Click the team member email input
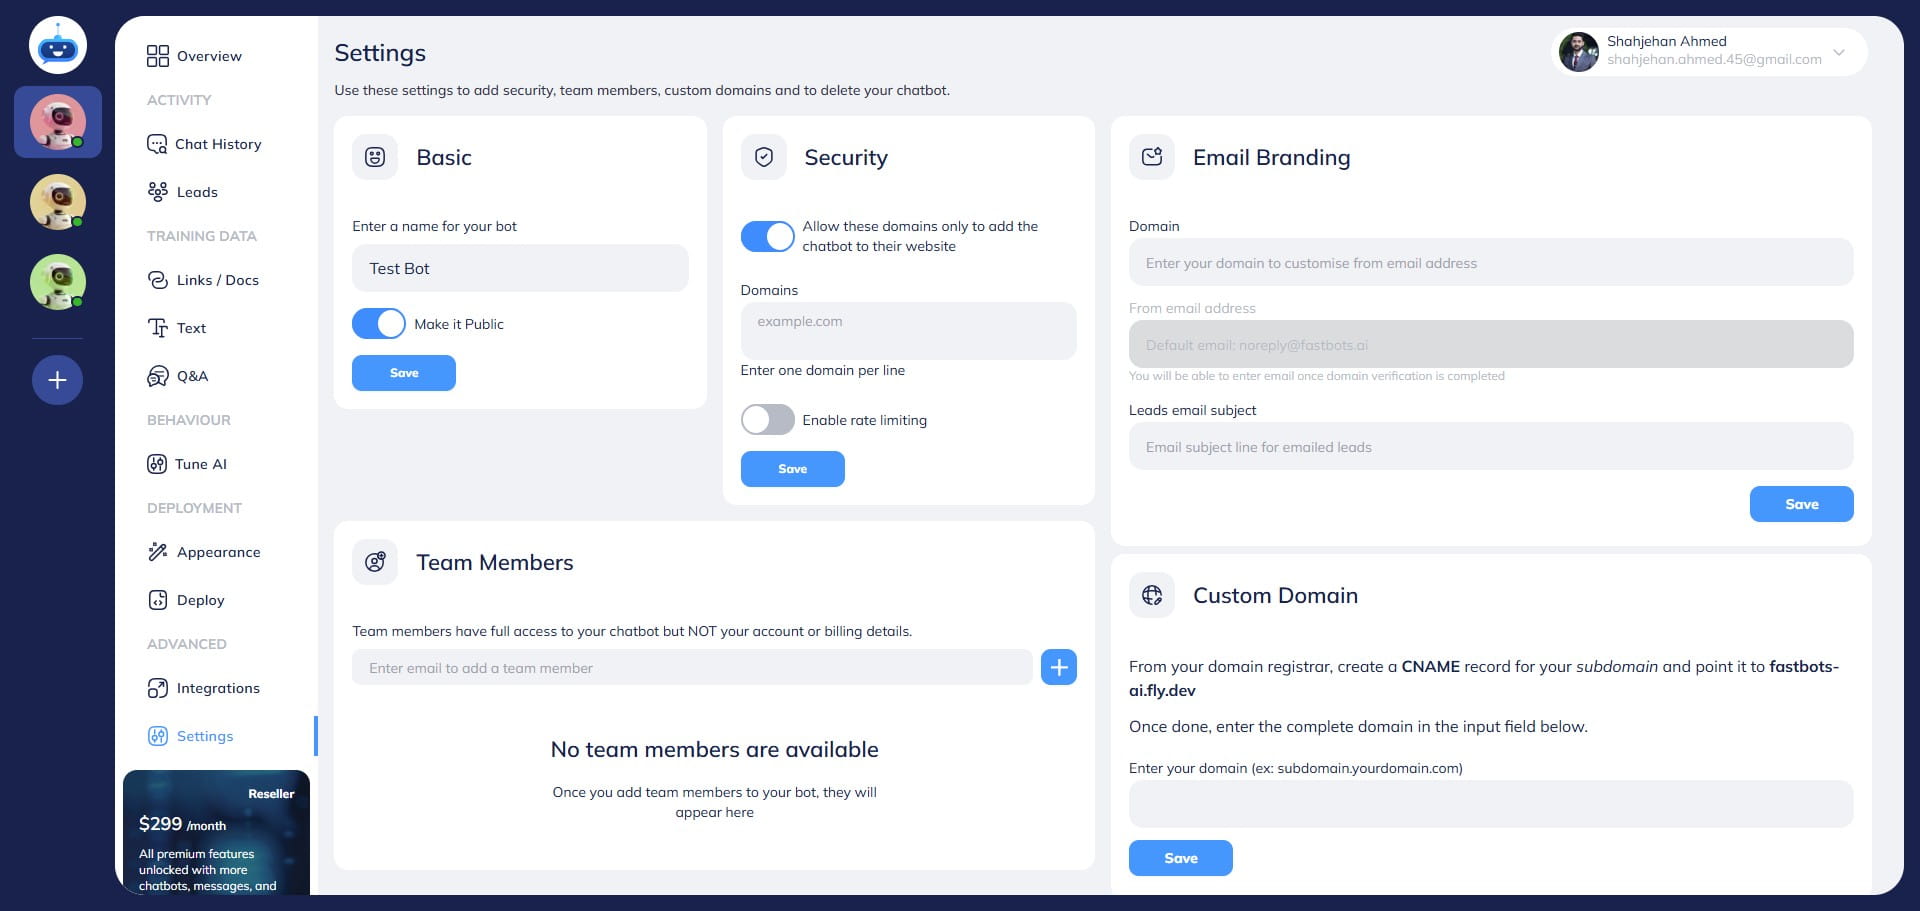The width and height of the screenshot is (1920, 911). pyautogui.click(x=692, y=667)
